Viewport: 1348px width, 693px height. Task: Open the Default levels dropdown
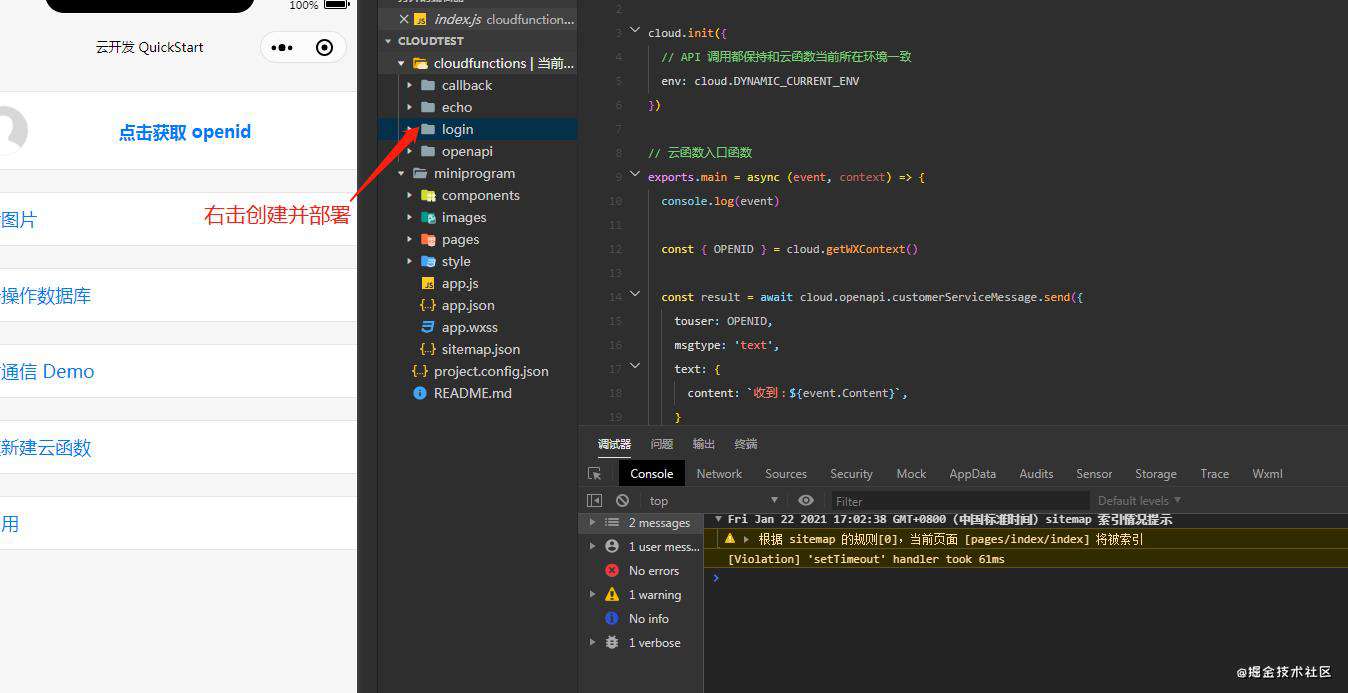pyautogui.click(x=1139, y=500)
